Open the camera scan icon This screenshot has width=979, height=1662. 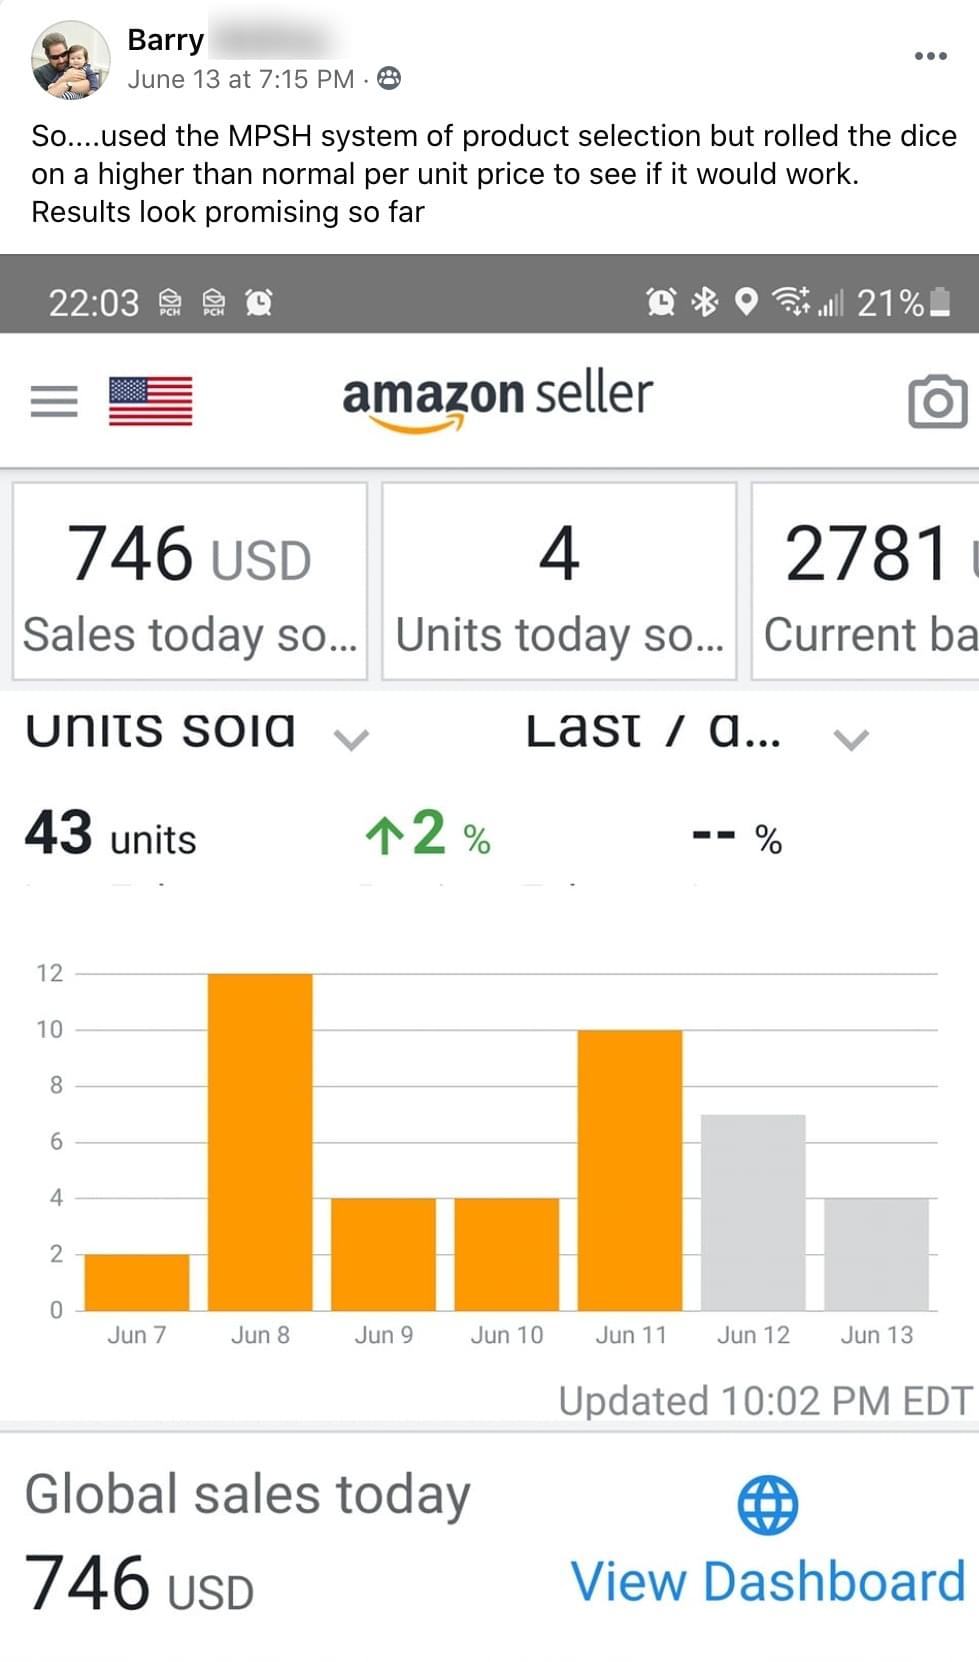point(937,401)
